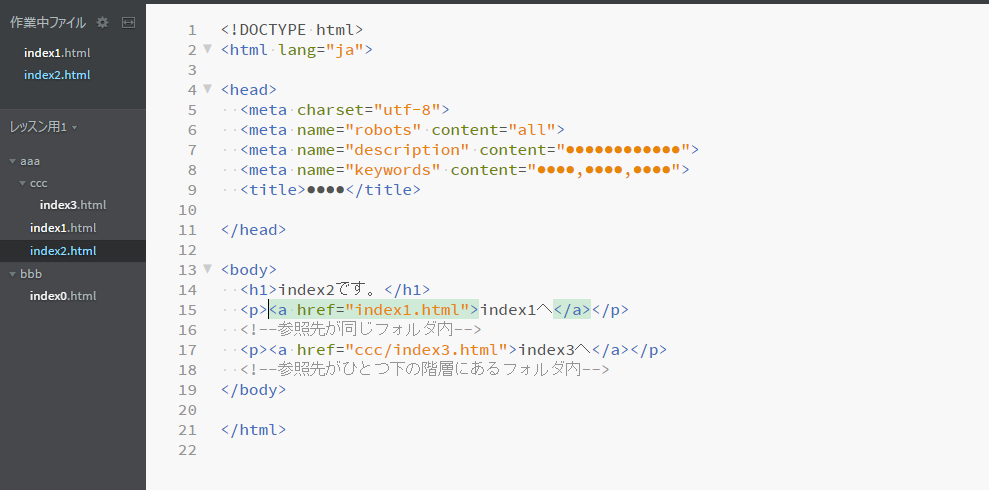Click the ccc/index3.html href value in code
Viewport: 989px width, 490px height.
point(428,350)
